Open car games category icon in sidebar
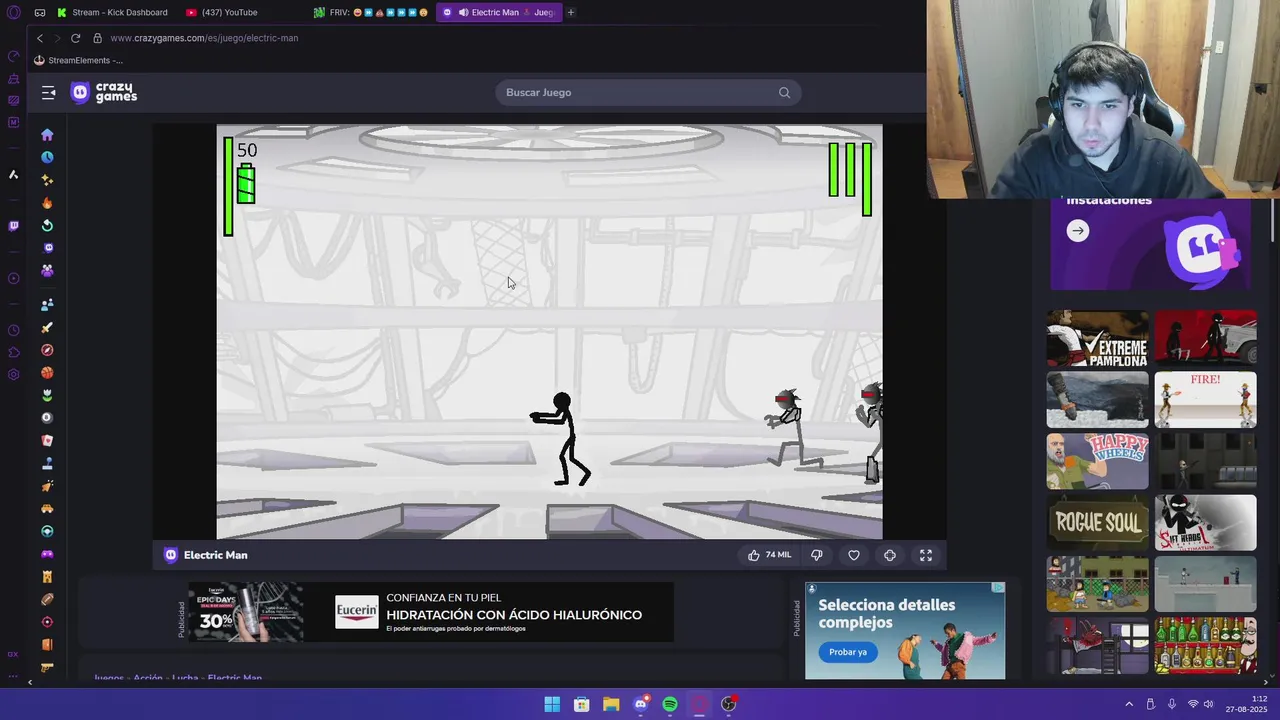Viewport: 1280px width, 720px height. click(47, 509)
